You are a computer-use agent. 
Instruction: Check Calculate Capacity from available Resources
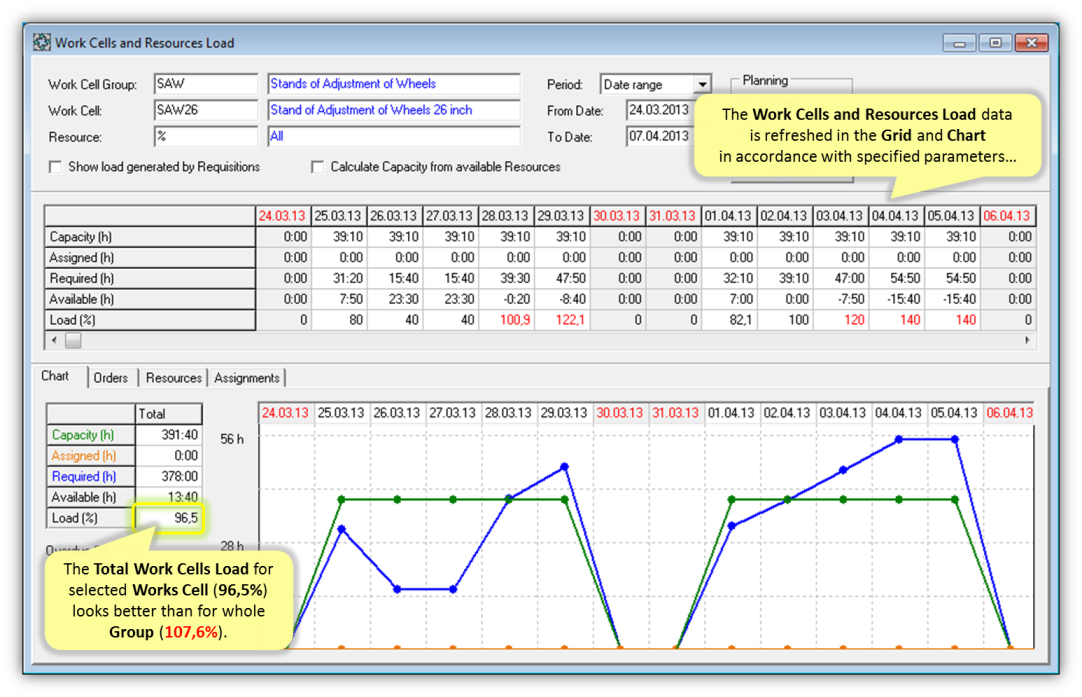tap(318, 167)
